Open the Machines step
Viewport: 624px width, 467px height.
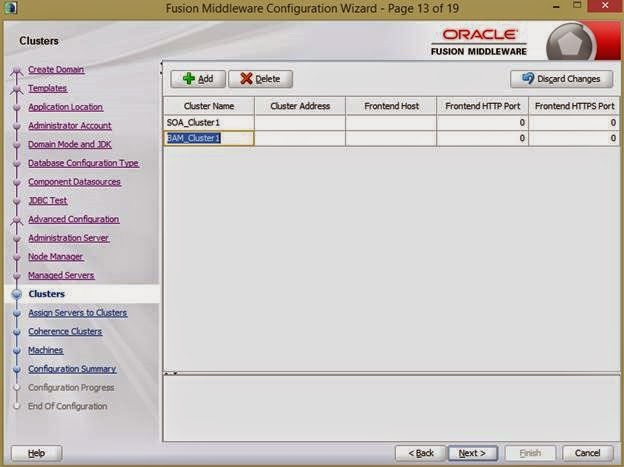(x=46, y=350)
